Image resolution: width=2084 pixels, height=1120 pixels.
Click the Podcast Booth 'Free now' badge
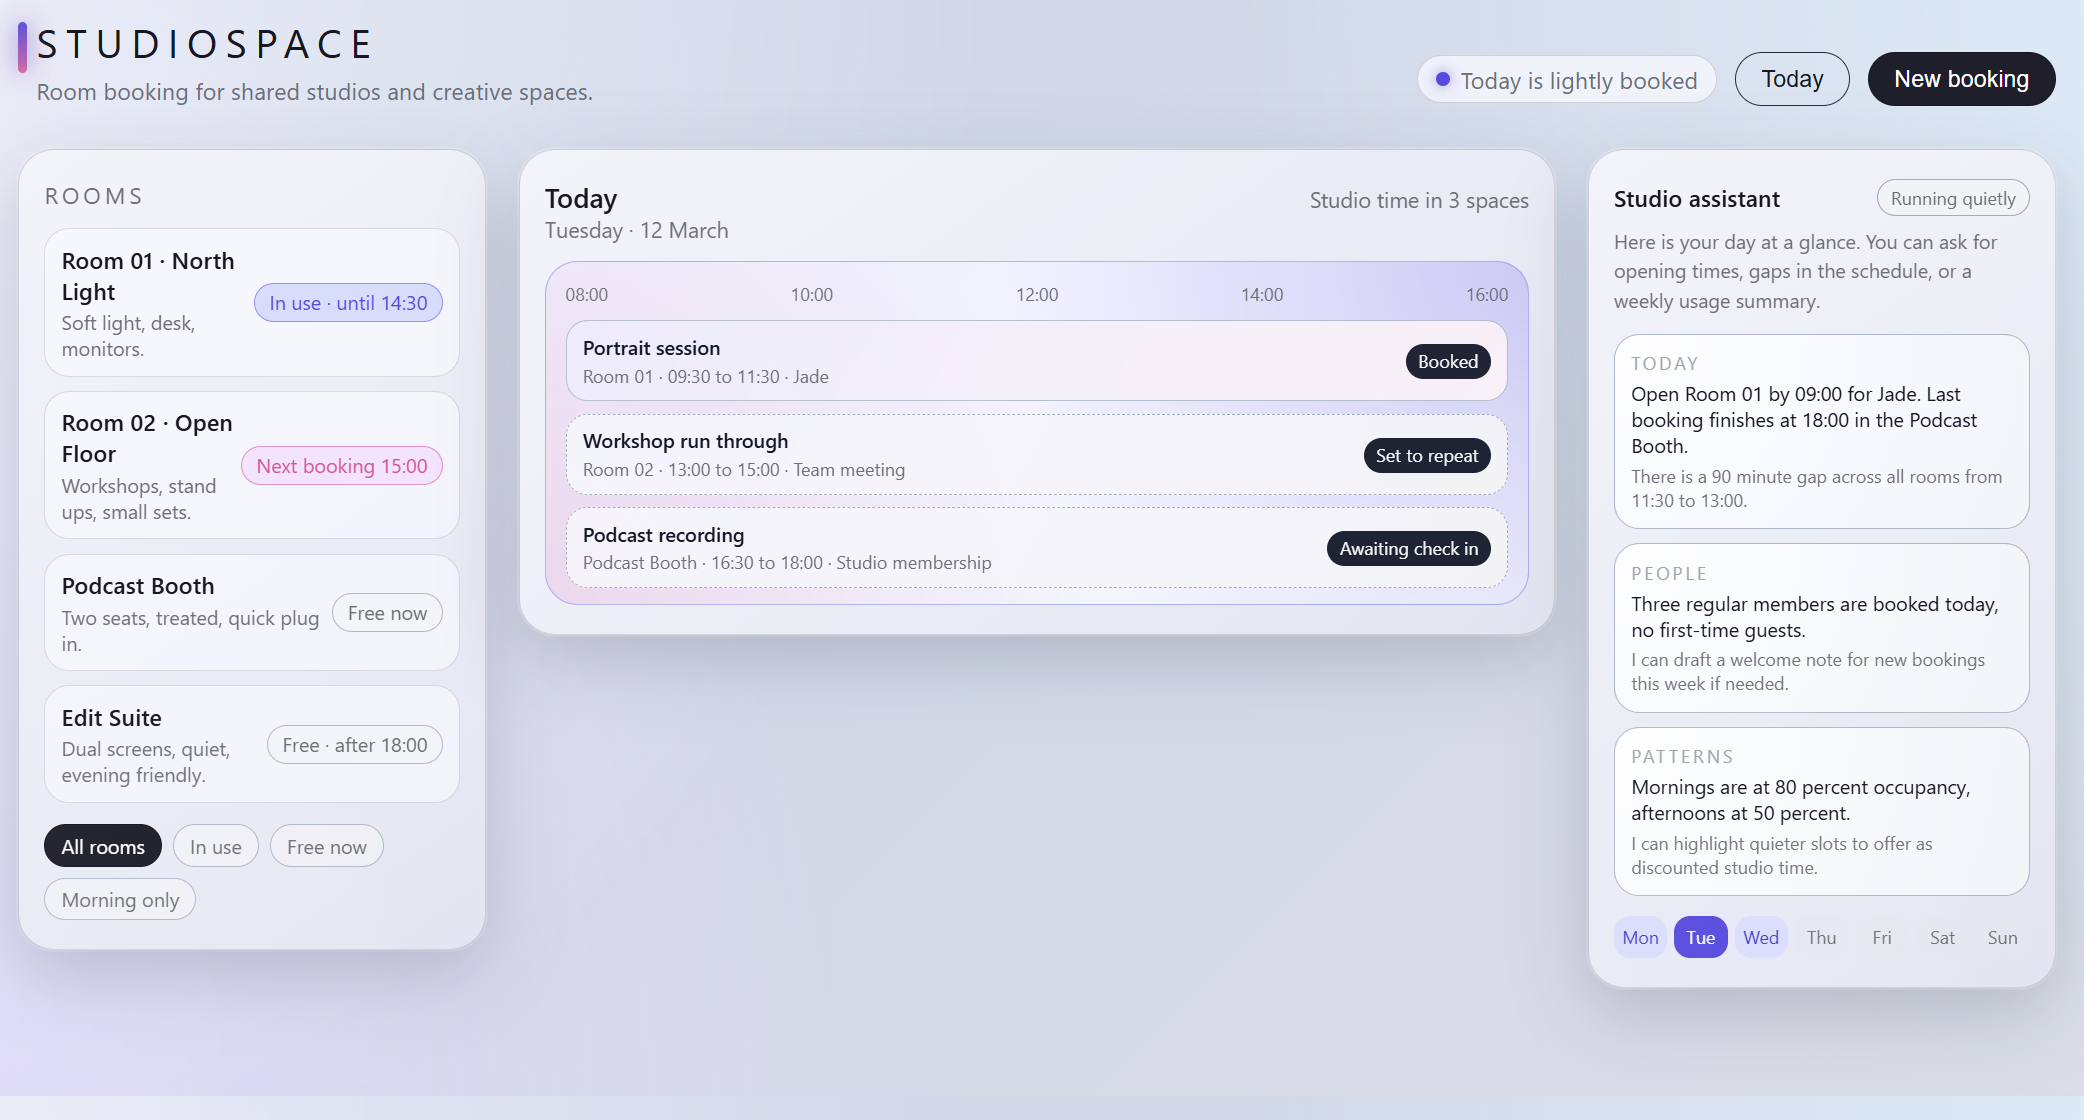pos(386,612)
